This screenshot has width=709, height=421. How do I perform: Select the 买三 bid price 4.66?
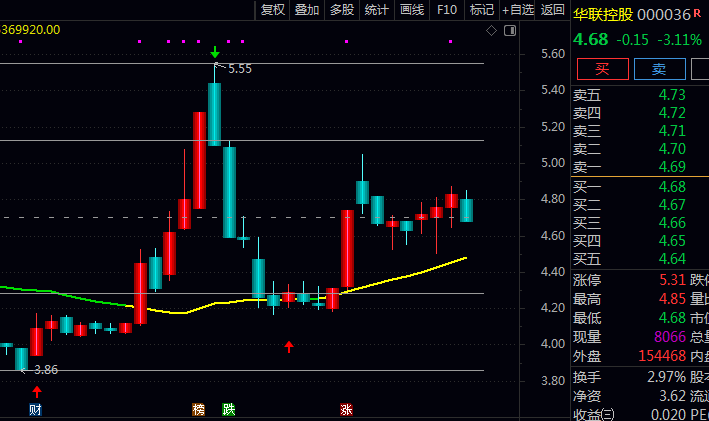(x=672, y=223)
